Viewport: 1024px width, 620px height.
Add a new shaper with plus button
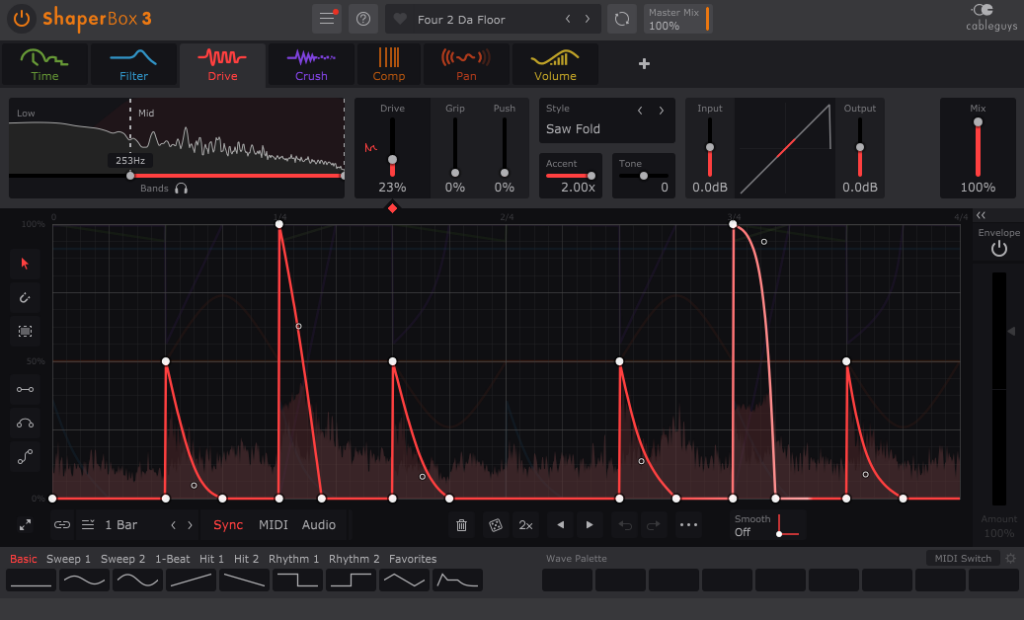point(644,64)
